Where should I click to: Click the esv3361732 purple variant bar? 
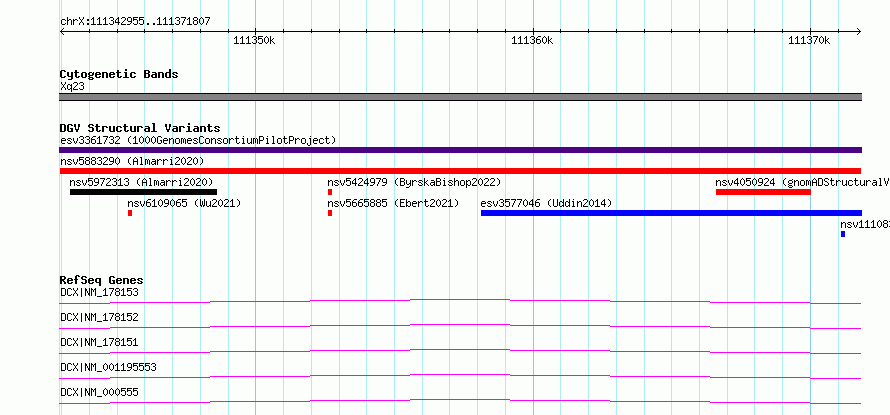pos(460,150)
